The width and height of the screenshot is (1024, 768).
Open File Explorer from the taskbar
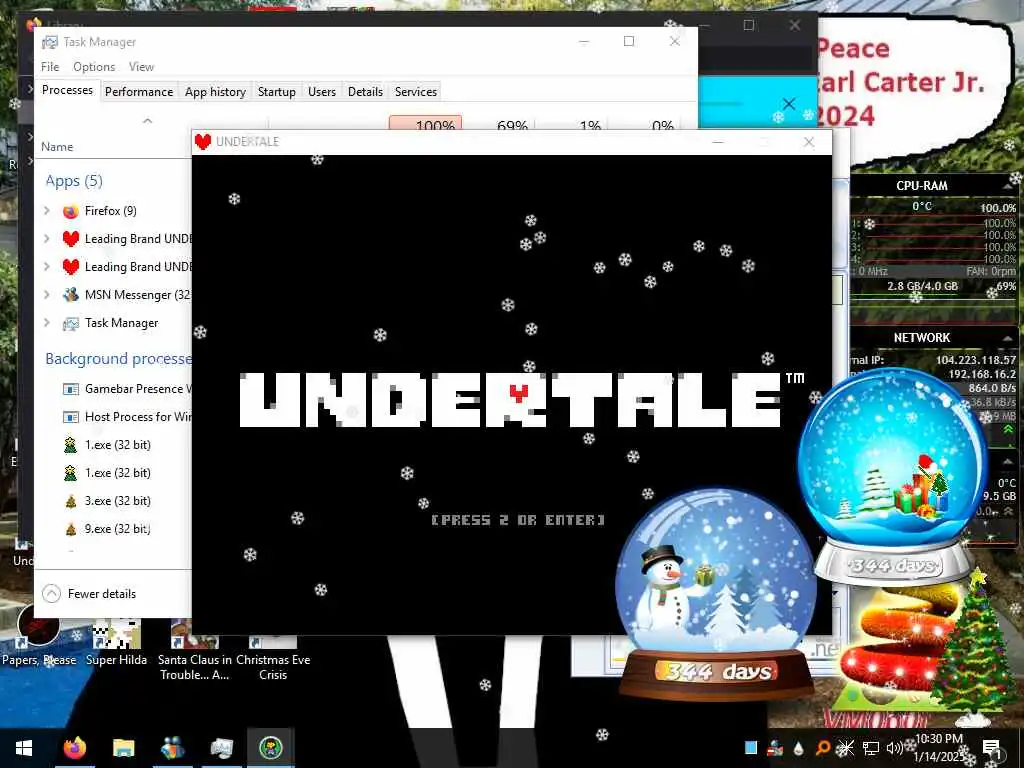(123, 748)
